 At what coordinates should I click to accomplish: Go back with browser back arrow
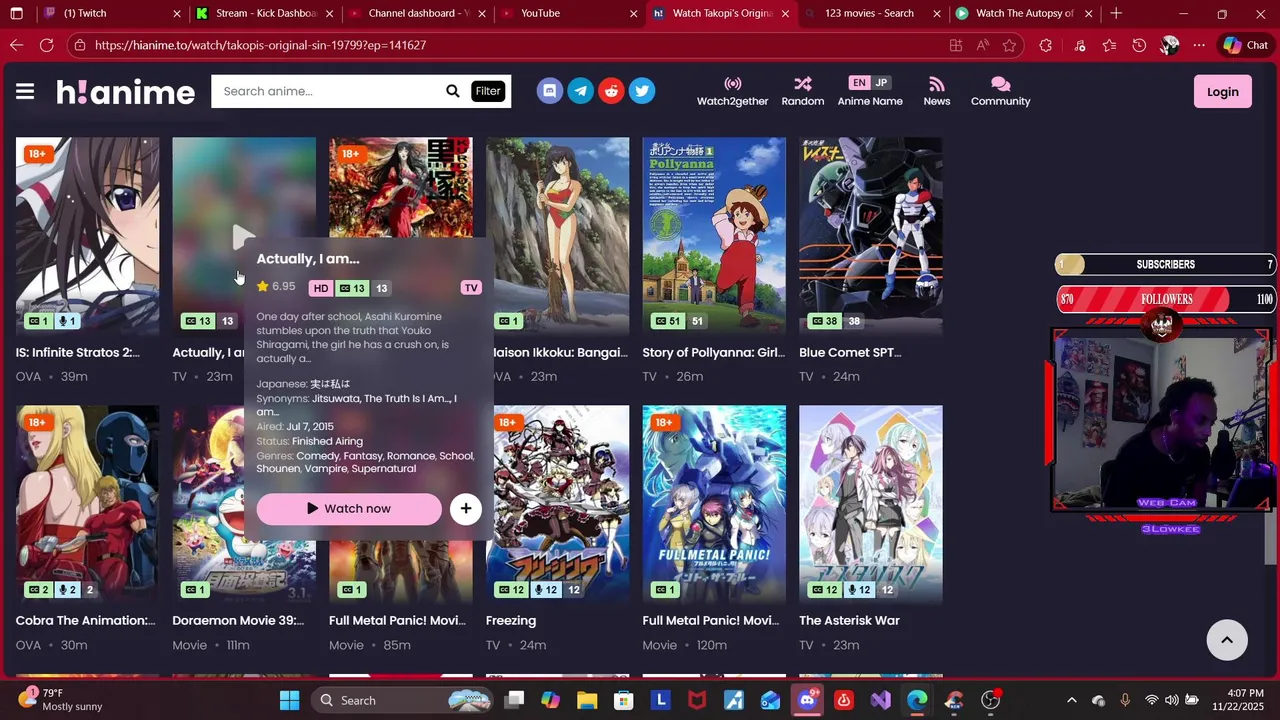[x=16, y=45]
